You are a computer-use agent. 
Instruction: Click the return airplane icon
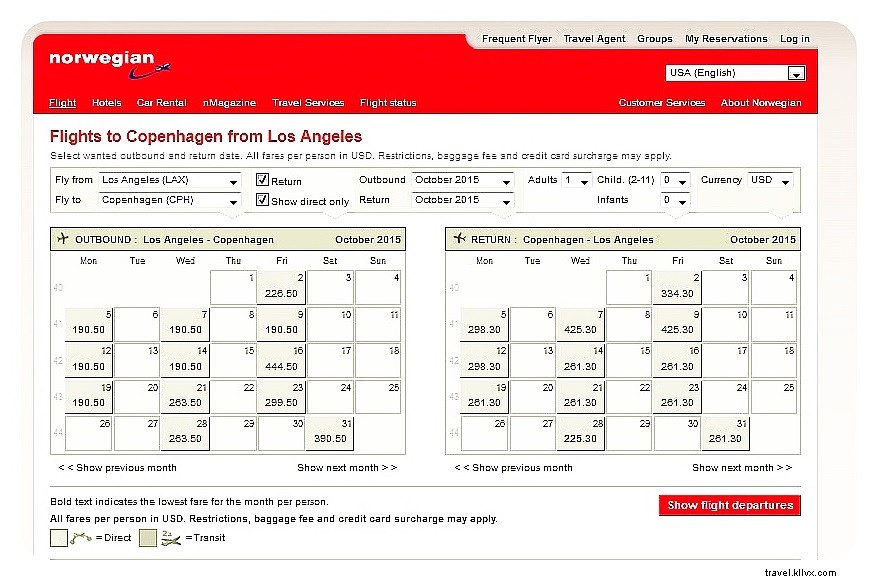click(459, 238)
